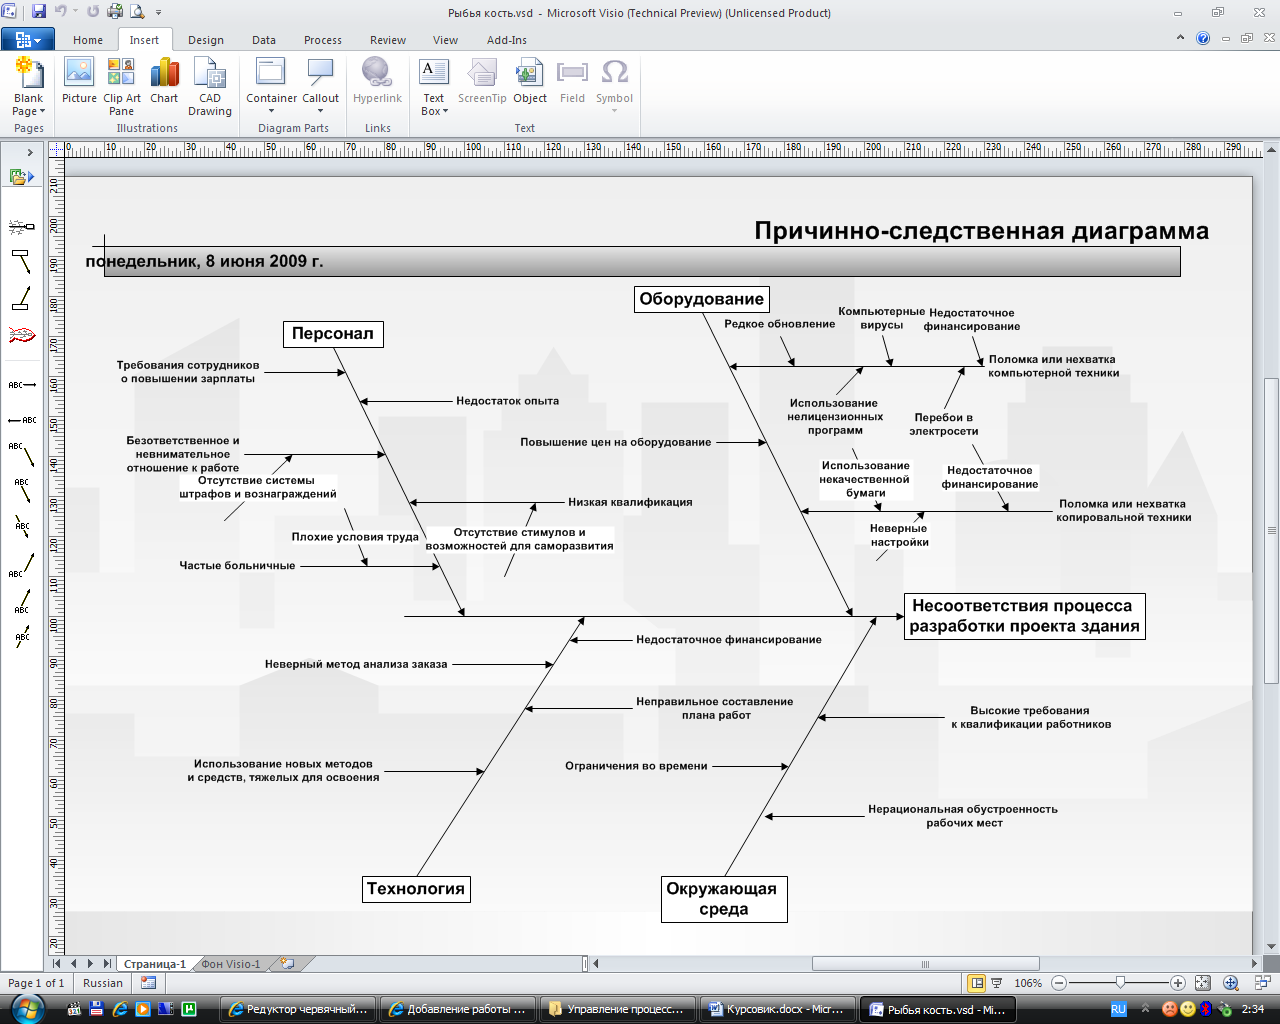Fit page to current window

coord(1203,983)
